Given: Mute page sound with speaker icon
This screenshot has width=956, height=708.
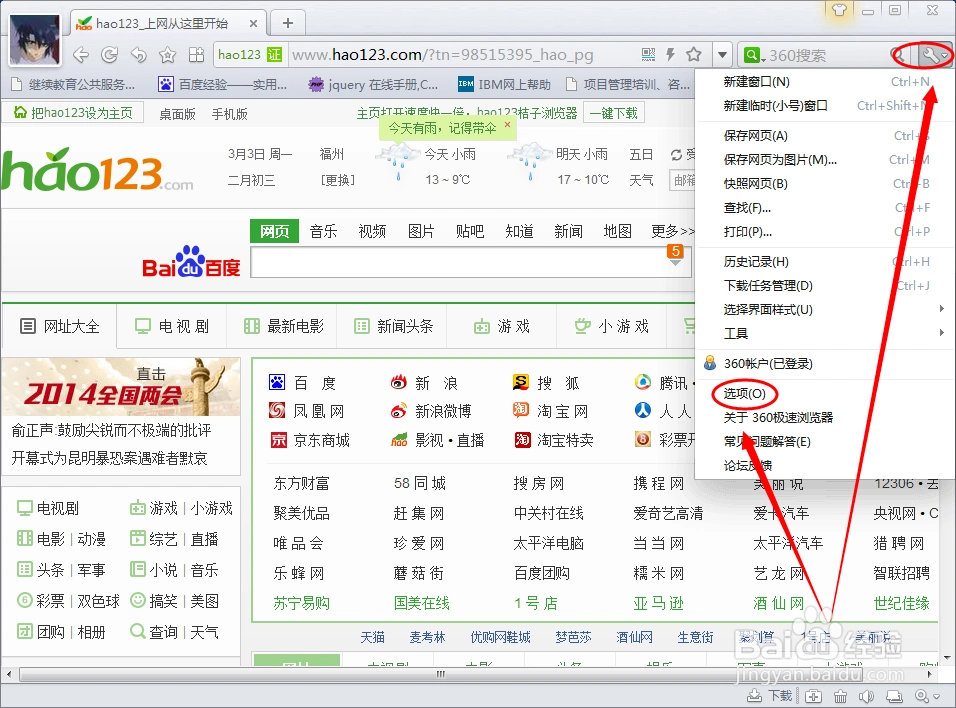Looking at the screenshot, I should tap(867, 696).
